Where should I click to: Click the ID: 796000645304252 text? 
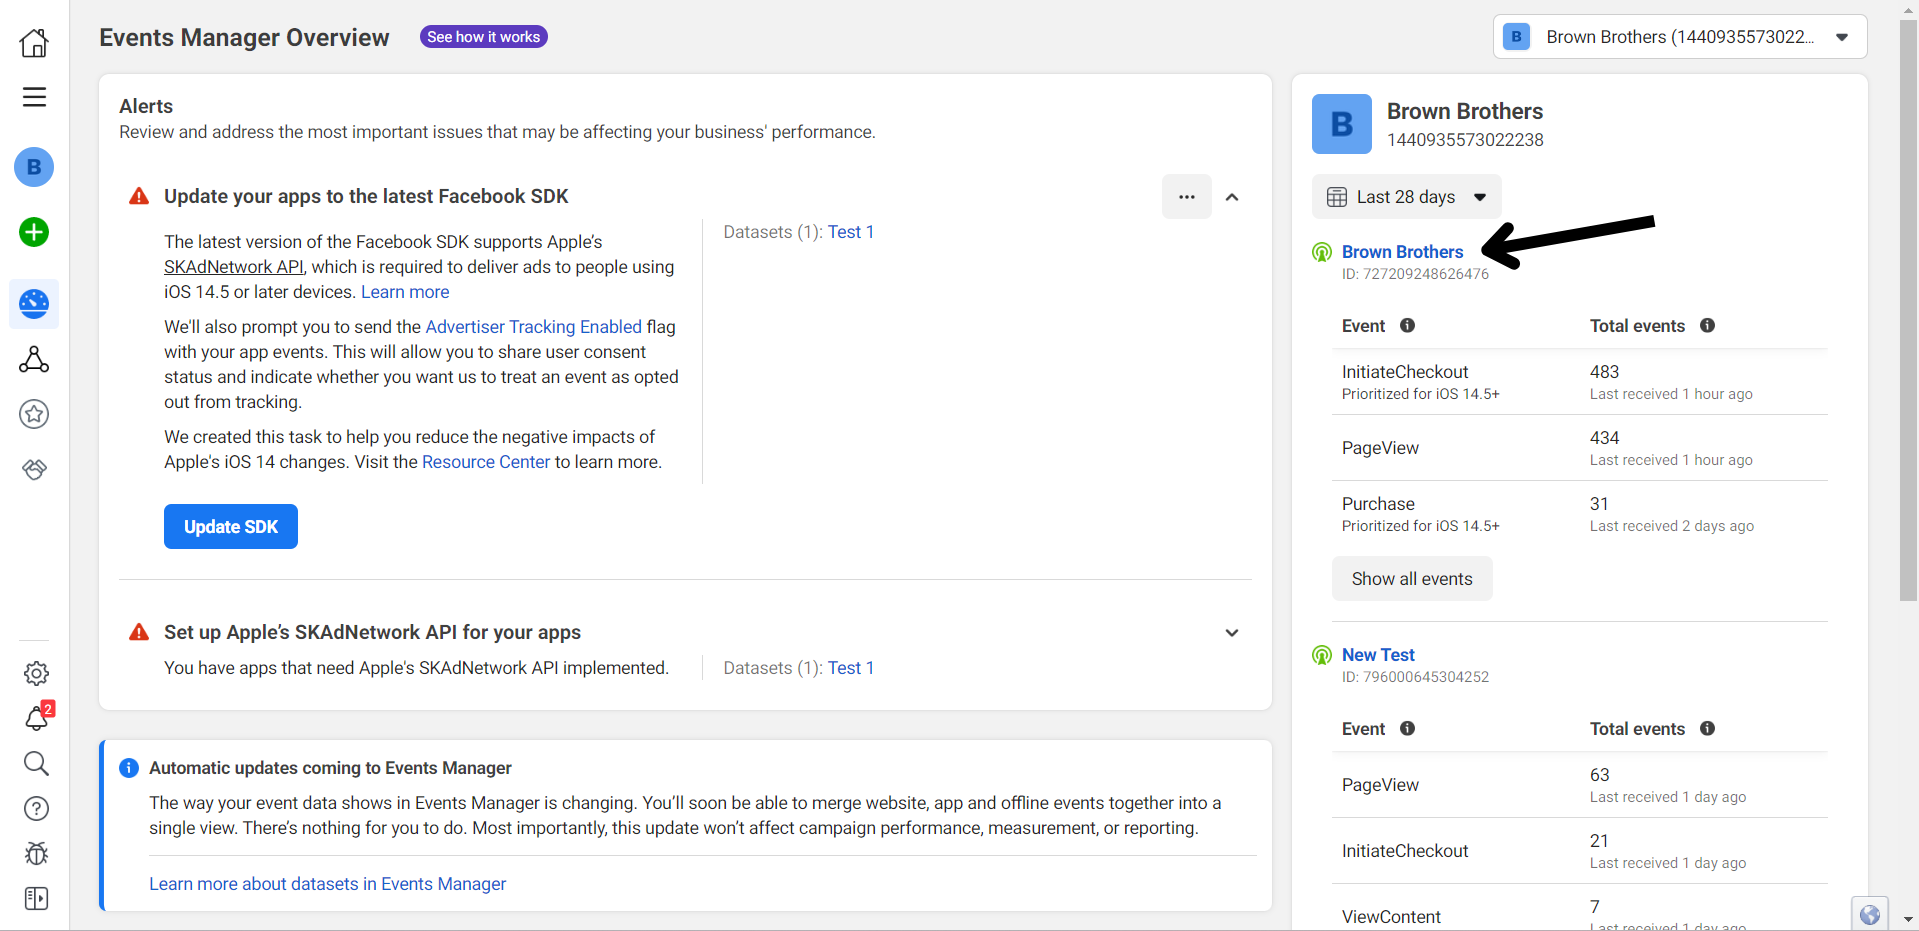coord(1415,677)
